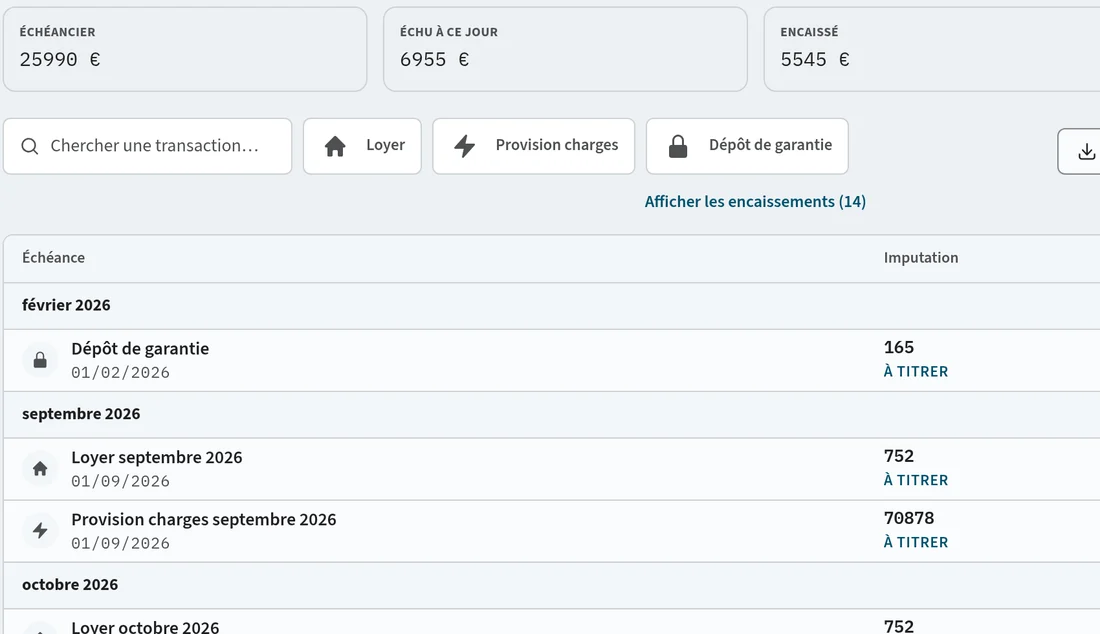This screenshot has width=1100, height=634.
Task: Click the lightning icon beside Provision charges septembre 2026
Action: (40, 530)
